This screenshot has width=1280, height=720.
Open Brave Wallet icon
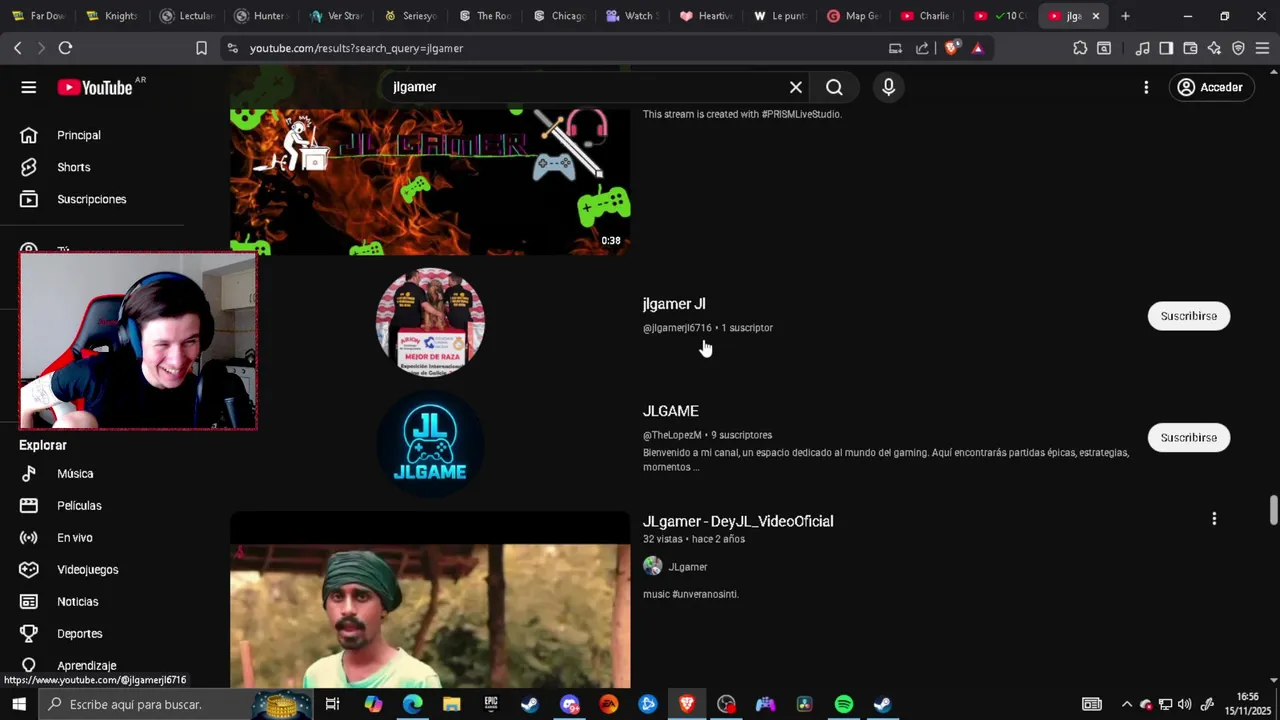point(1190,48)
